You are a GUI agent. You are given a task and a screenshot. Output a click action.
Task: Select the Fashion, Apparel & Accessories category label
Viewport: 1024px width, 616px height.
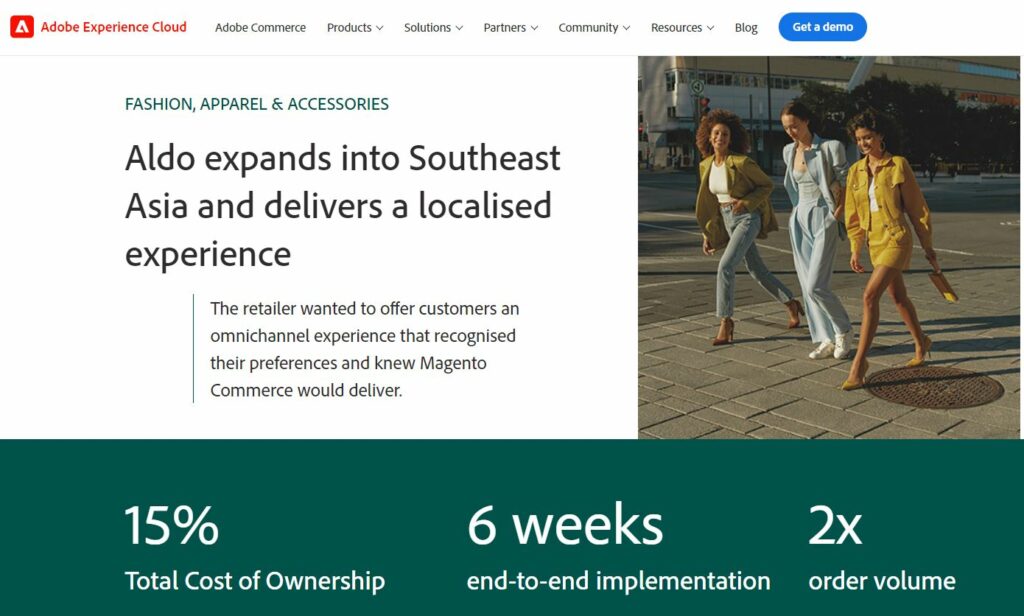point(257,104)
